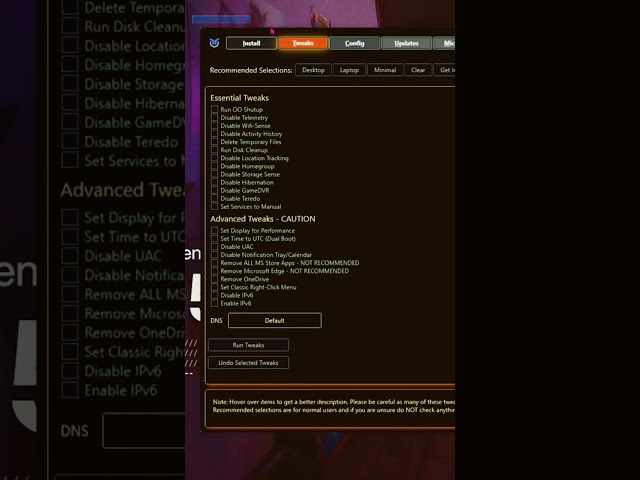Click the DNS label

click(x=216, y=320)
